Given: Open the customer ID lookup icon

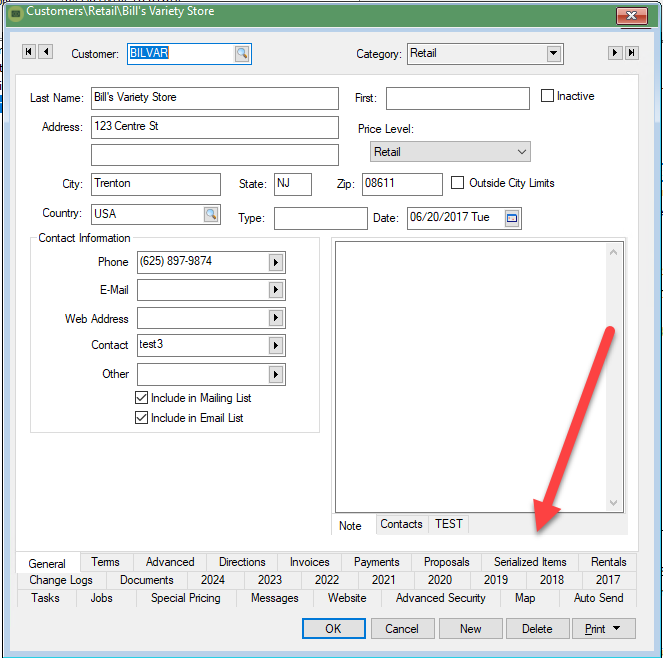Looking at the screenshot, I should (x=242, y=54).
